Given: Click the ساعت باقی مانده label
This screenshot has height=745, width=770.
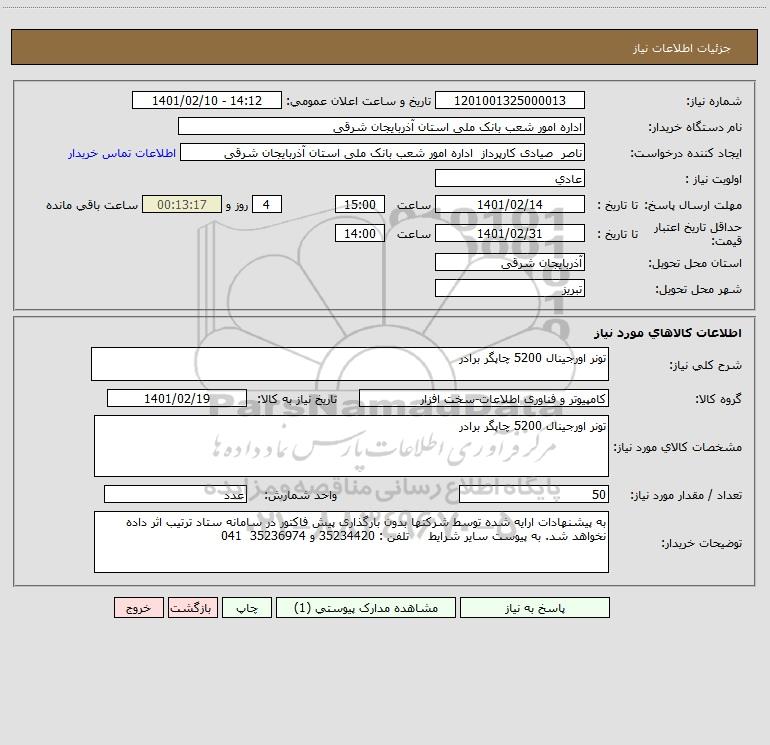Looking at the screenshot, I should [x=92, y=205].
